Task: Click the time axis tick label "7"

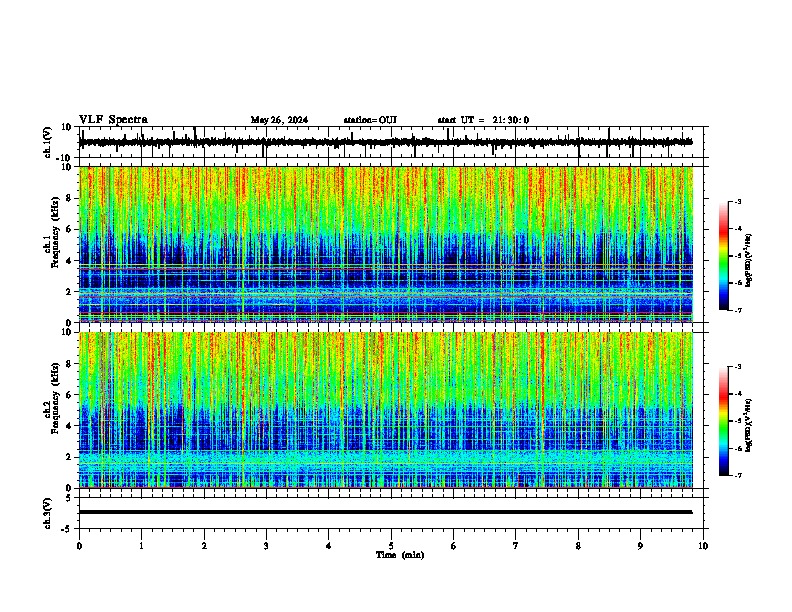Action: coord(516,546)
